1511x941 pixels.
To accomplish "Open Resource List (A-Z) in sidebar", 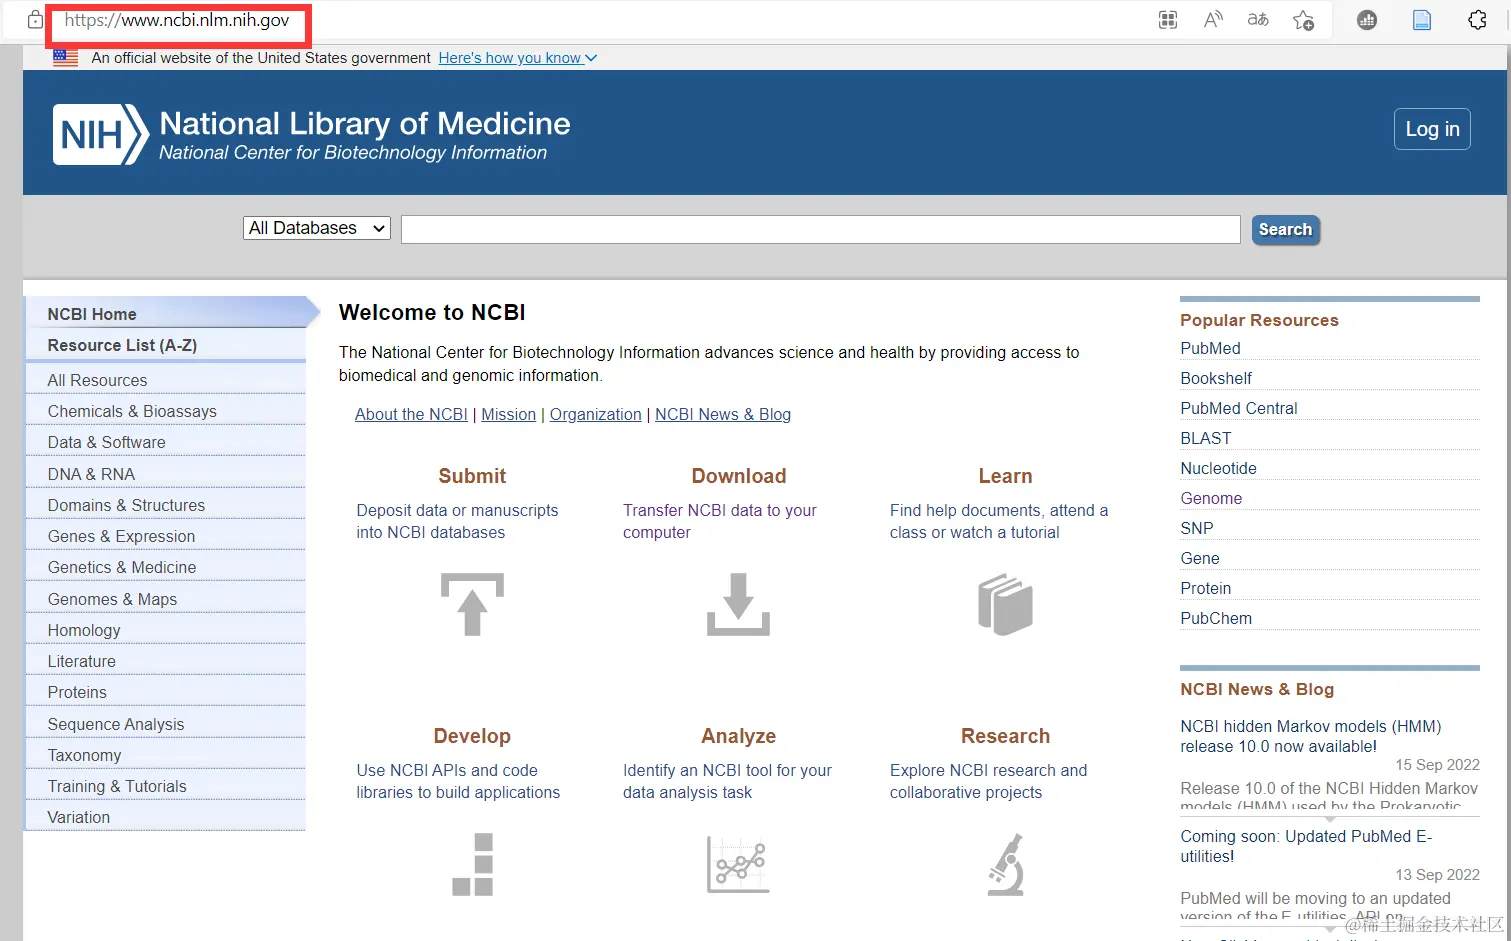I will coord(165,345).
